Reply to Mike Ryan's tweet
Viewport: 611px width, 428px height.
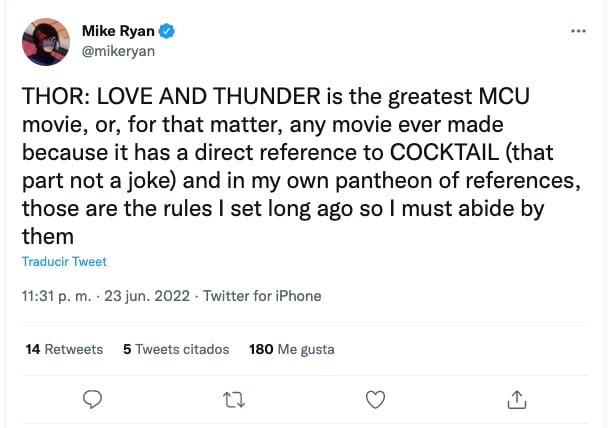pos(93,400)
